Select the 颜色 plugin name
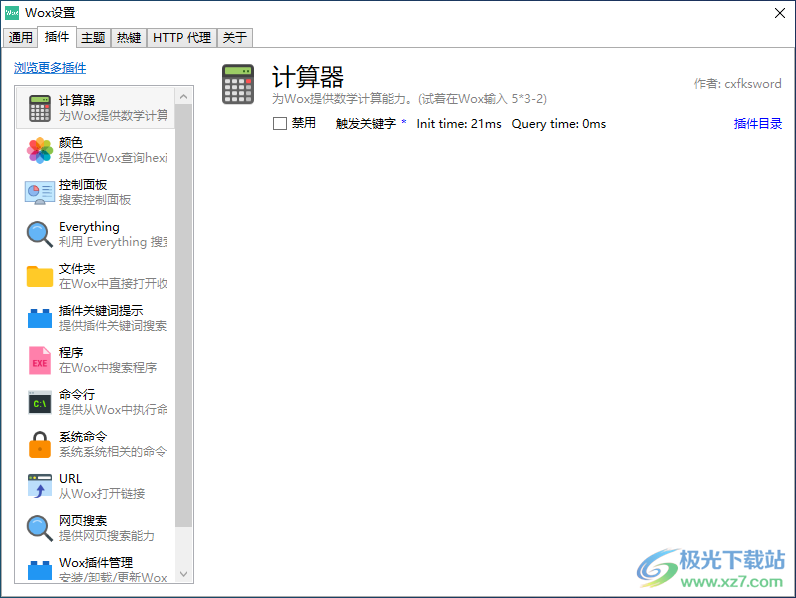The image size is (796, 598). coord(71,142)
